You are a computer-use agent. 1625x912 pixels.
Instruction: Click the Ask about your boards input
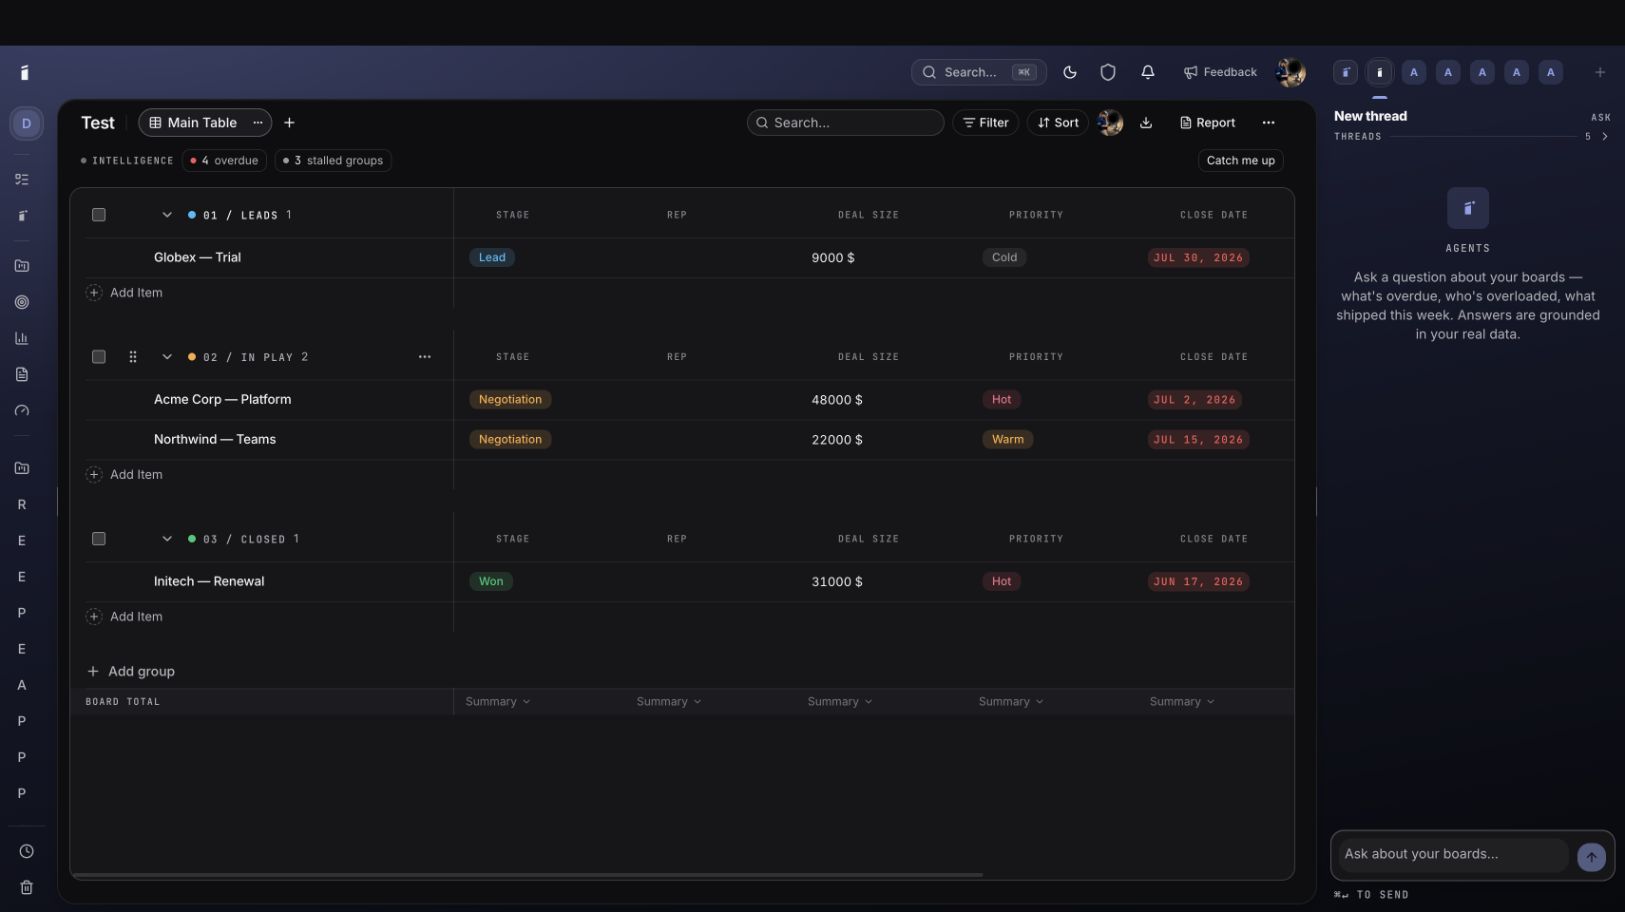[1453, 854]
